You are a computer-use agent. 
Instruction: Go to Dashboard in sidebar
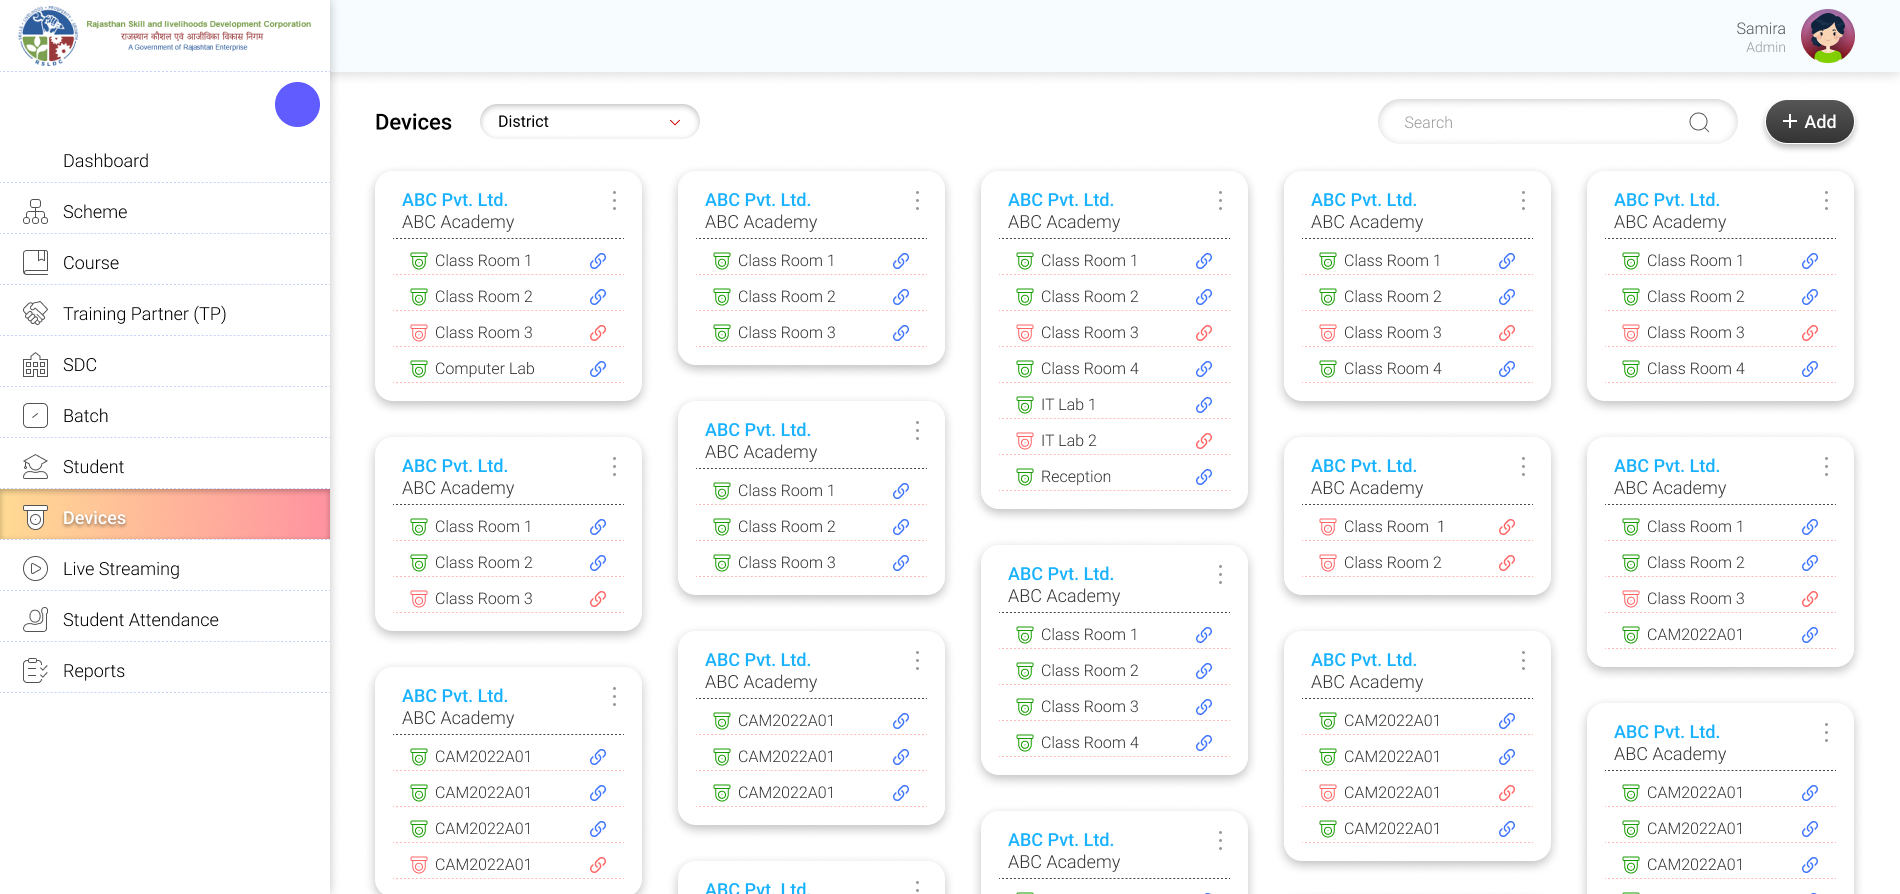105,161
